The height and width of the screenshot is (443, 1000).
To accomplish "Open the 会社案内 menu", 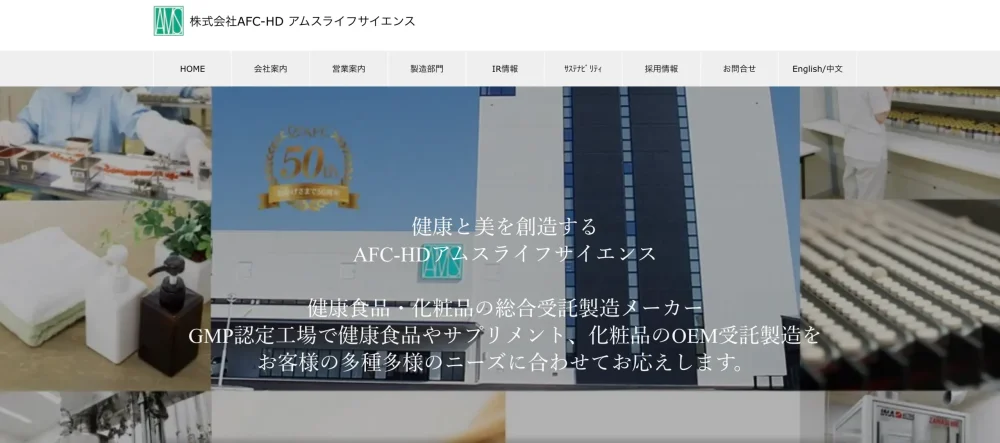I will 270,69.
